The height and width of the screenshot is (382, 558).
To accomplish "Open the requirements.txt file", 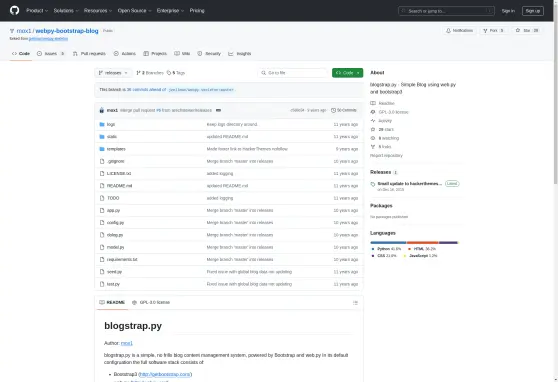I will coord(122,260).
